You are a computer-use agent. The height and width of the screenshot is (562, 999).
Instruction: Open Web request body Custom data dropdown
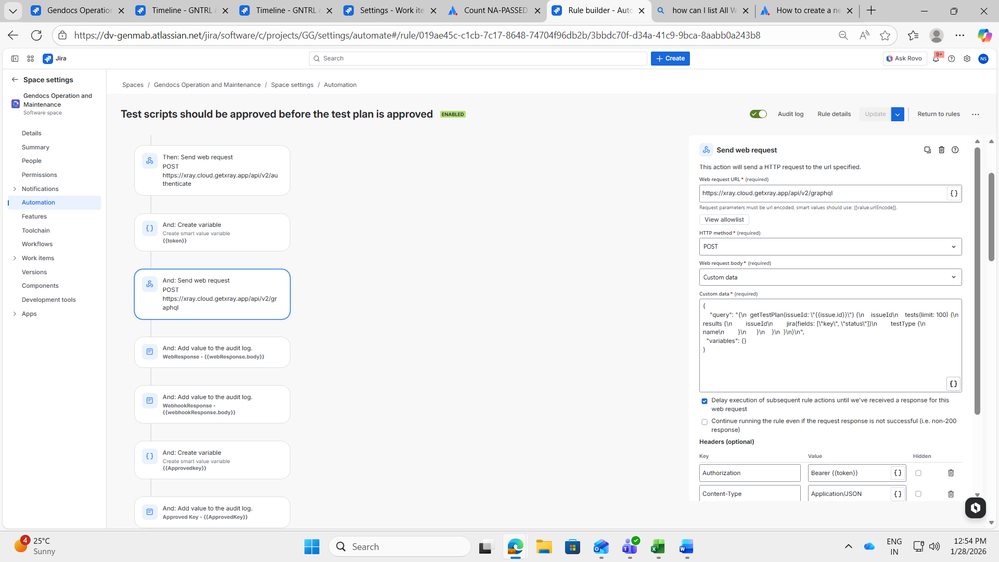[x=830, y=277]
